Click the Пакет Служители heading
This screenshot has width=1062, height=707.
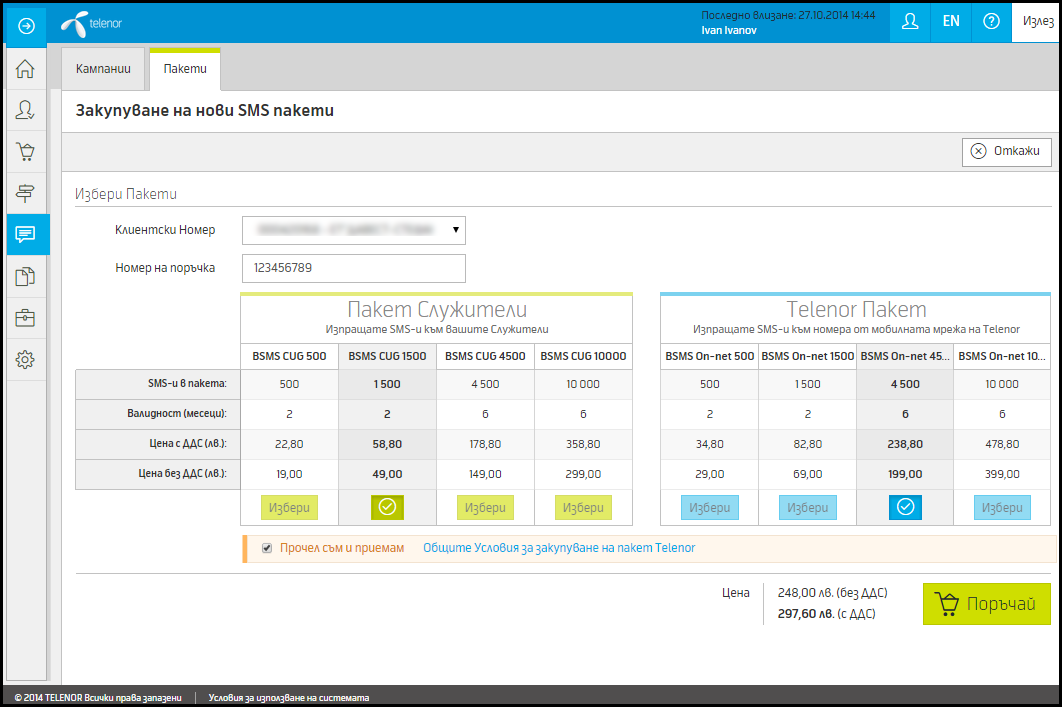pos(437,309)
